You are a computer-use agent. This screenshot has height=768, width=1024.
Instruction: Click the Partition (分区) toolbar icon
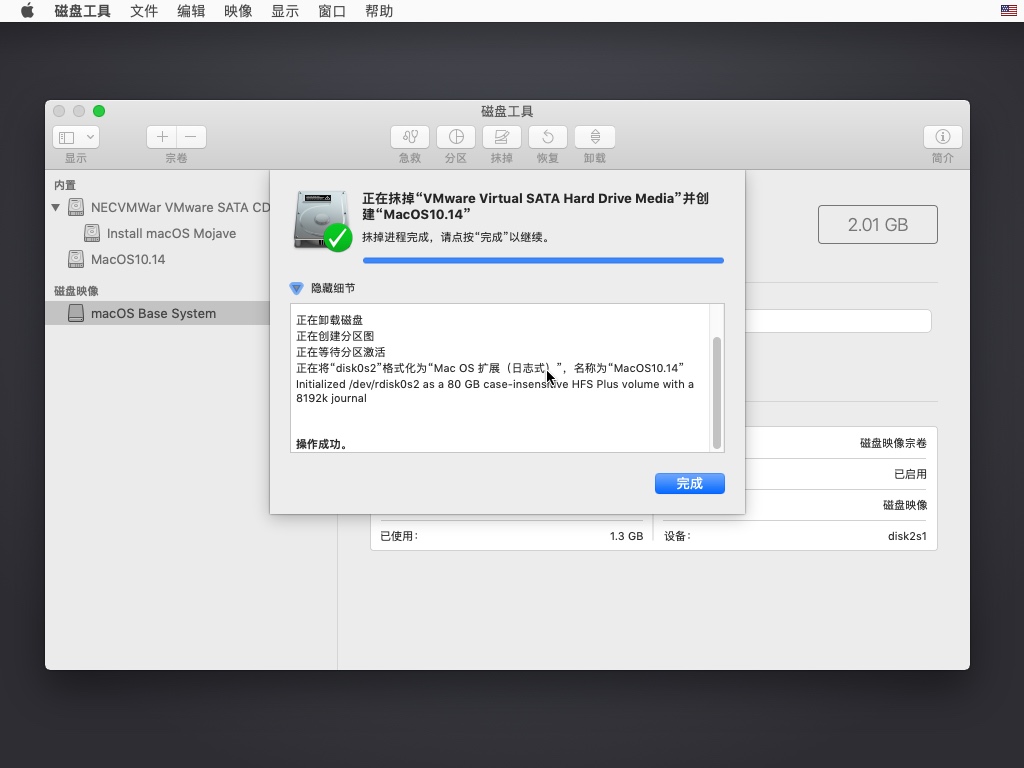click(x=456, y=136)
